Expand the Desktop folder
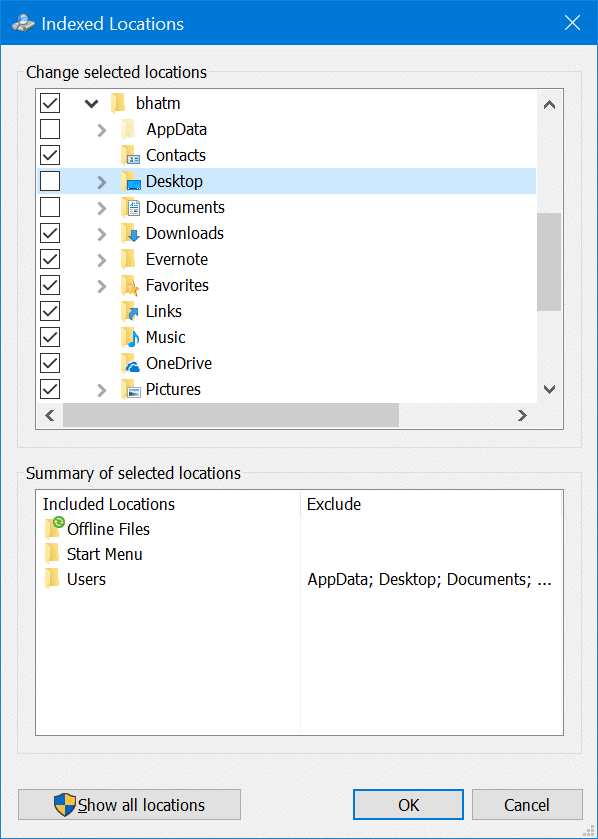The width and height of the screenshot is (598, 839). (102, 182)
